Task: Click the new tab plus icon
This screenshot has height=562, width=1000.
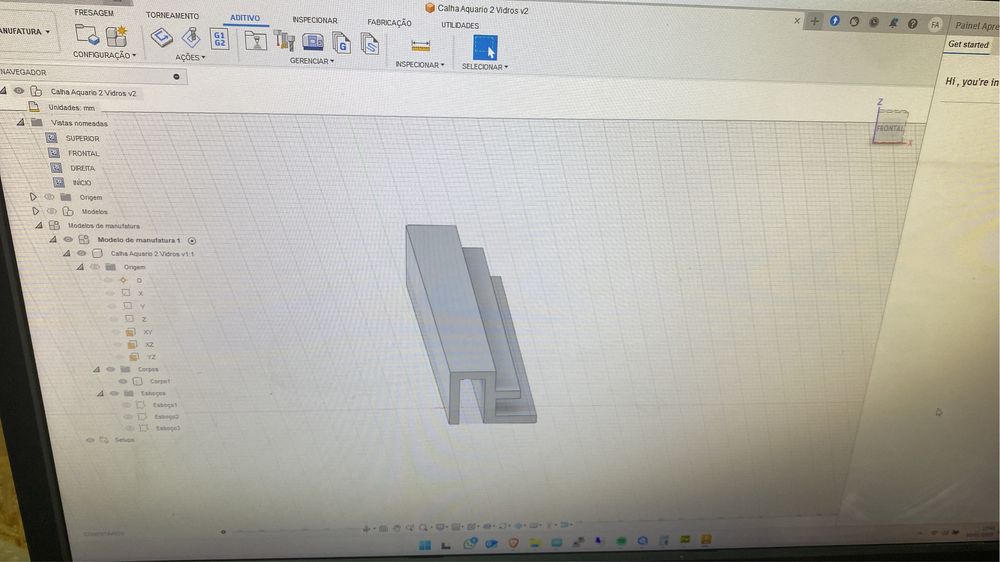Action: click(x=814, y=21)
